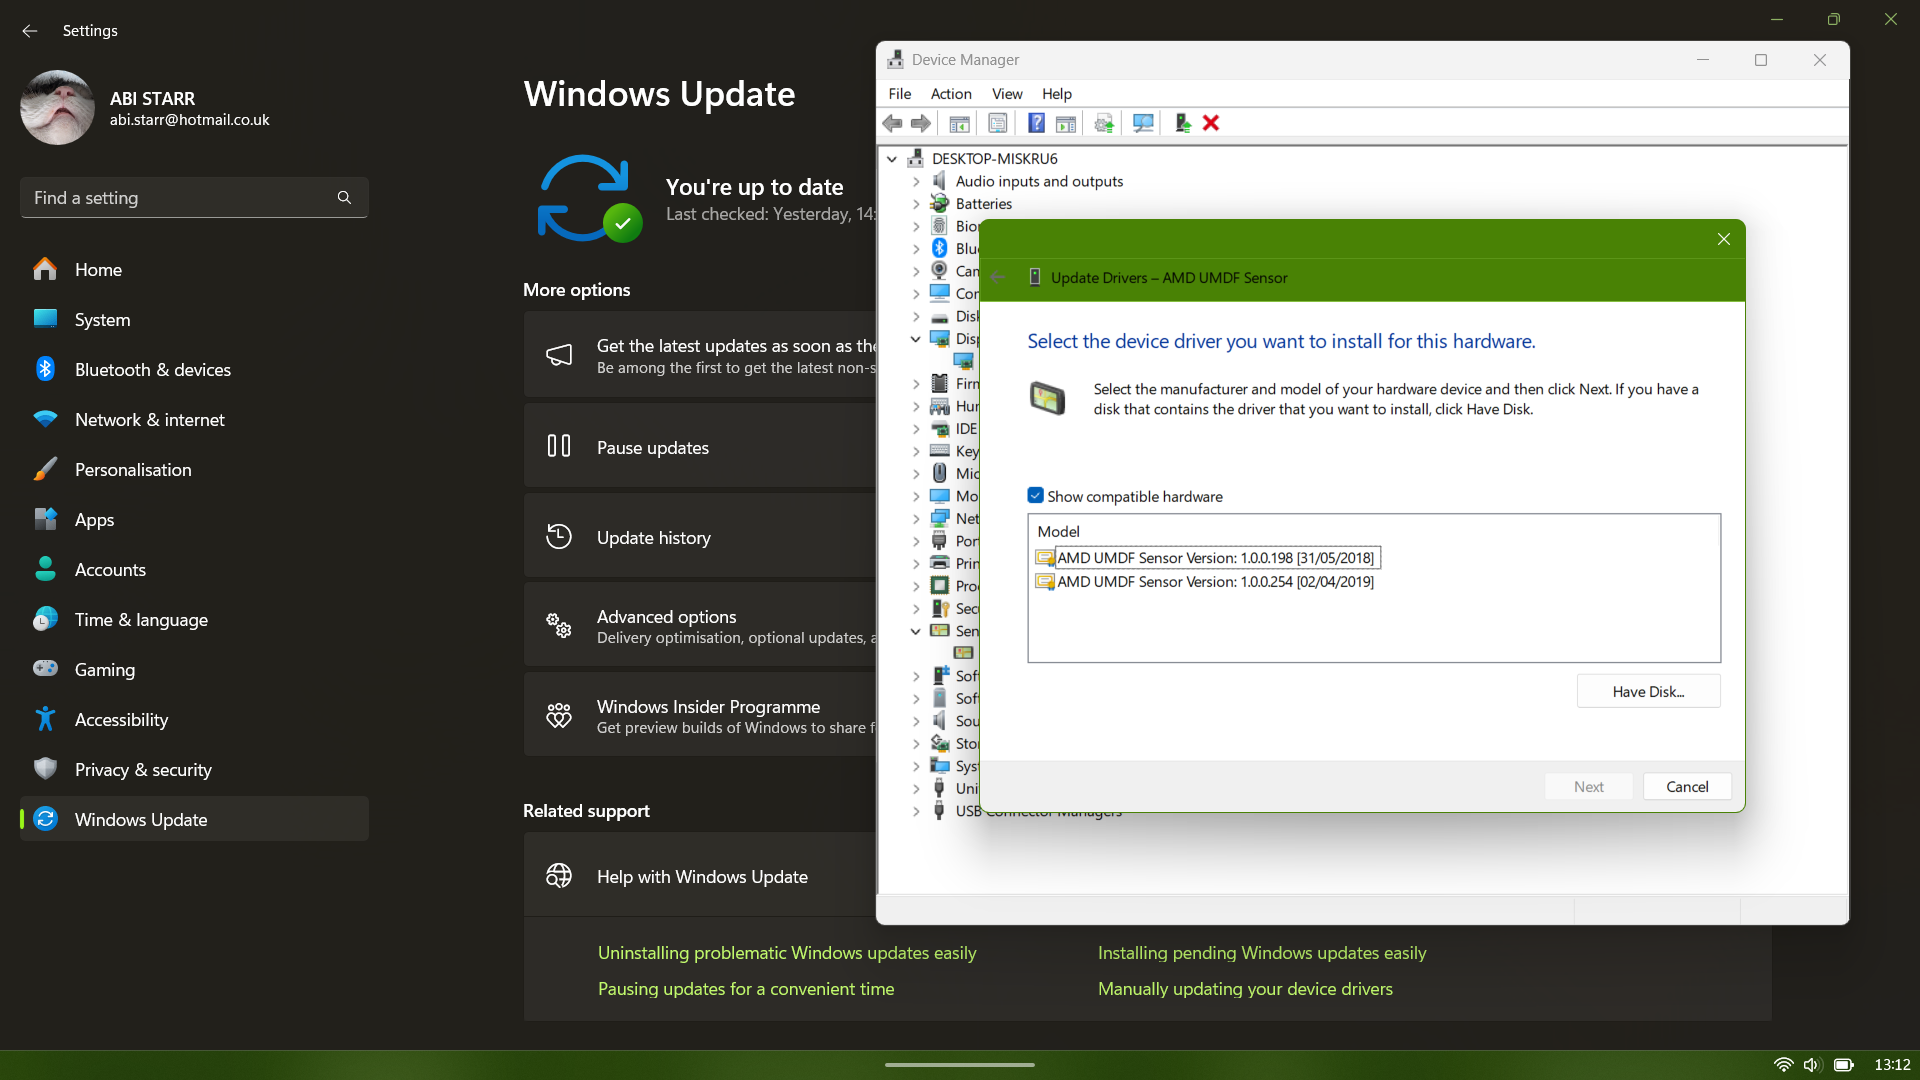This screenshot has height=1080, width=1920.
Task: Click Scan for hardware changes toolbar icon
Action: click(x=1143, y=123)
